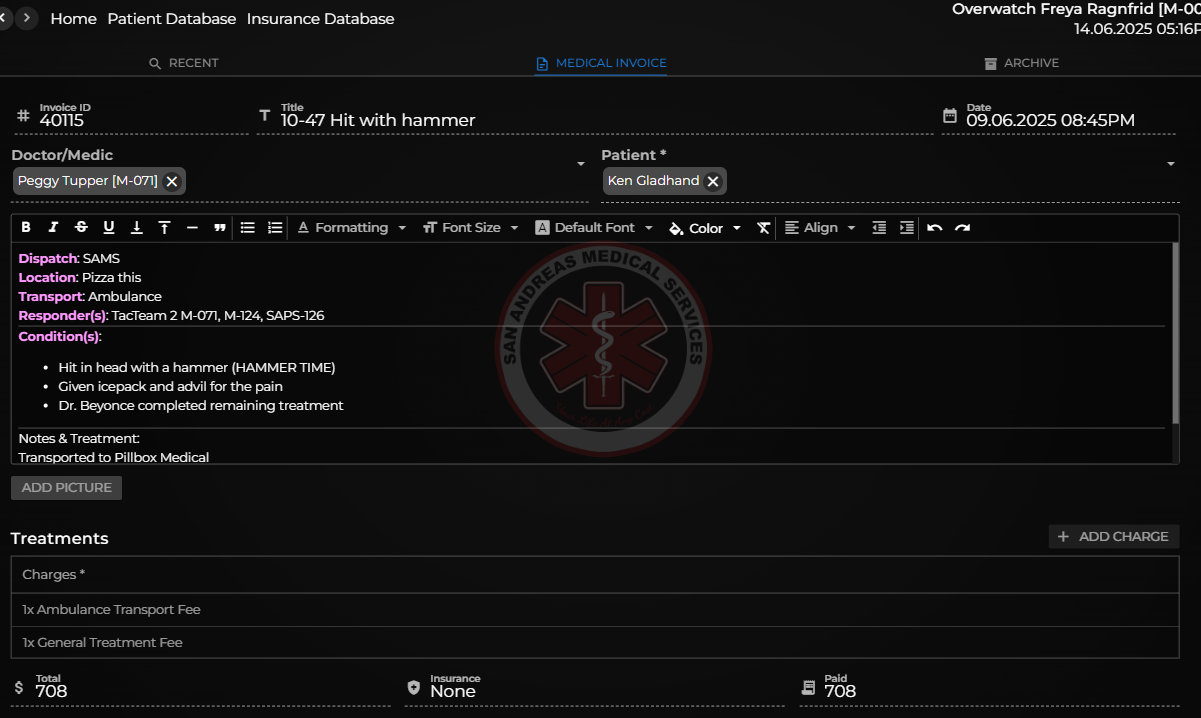Decrease the indent level
This screenshot has height=718, width=1201.
click(879, 228)
